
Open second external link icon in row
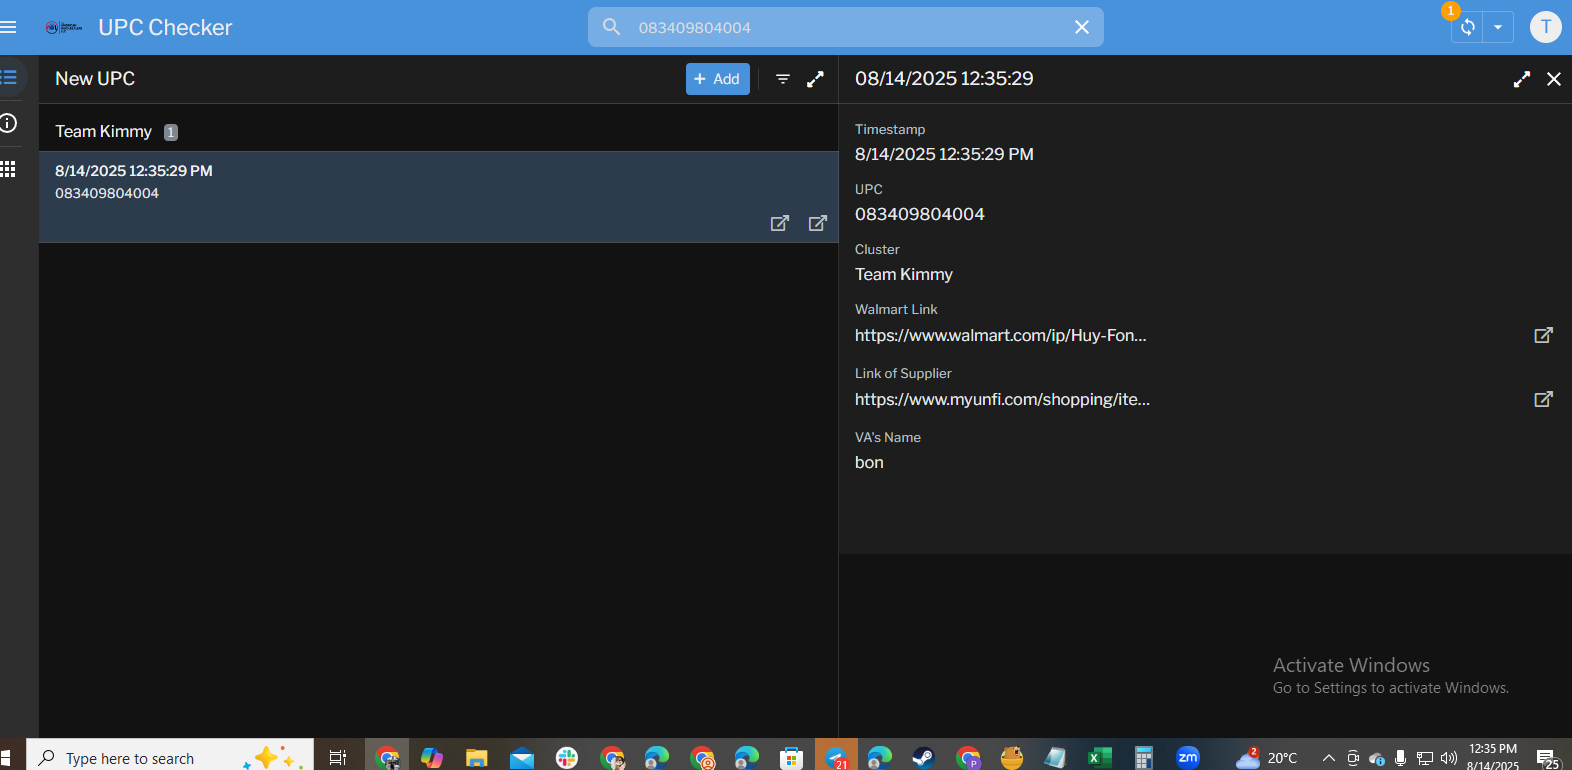pos(818,223)
